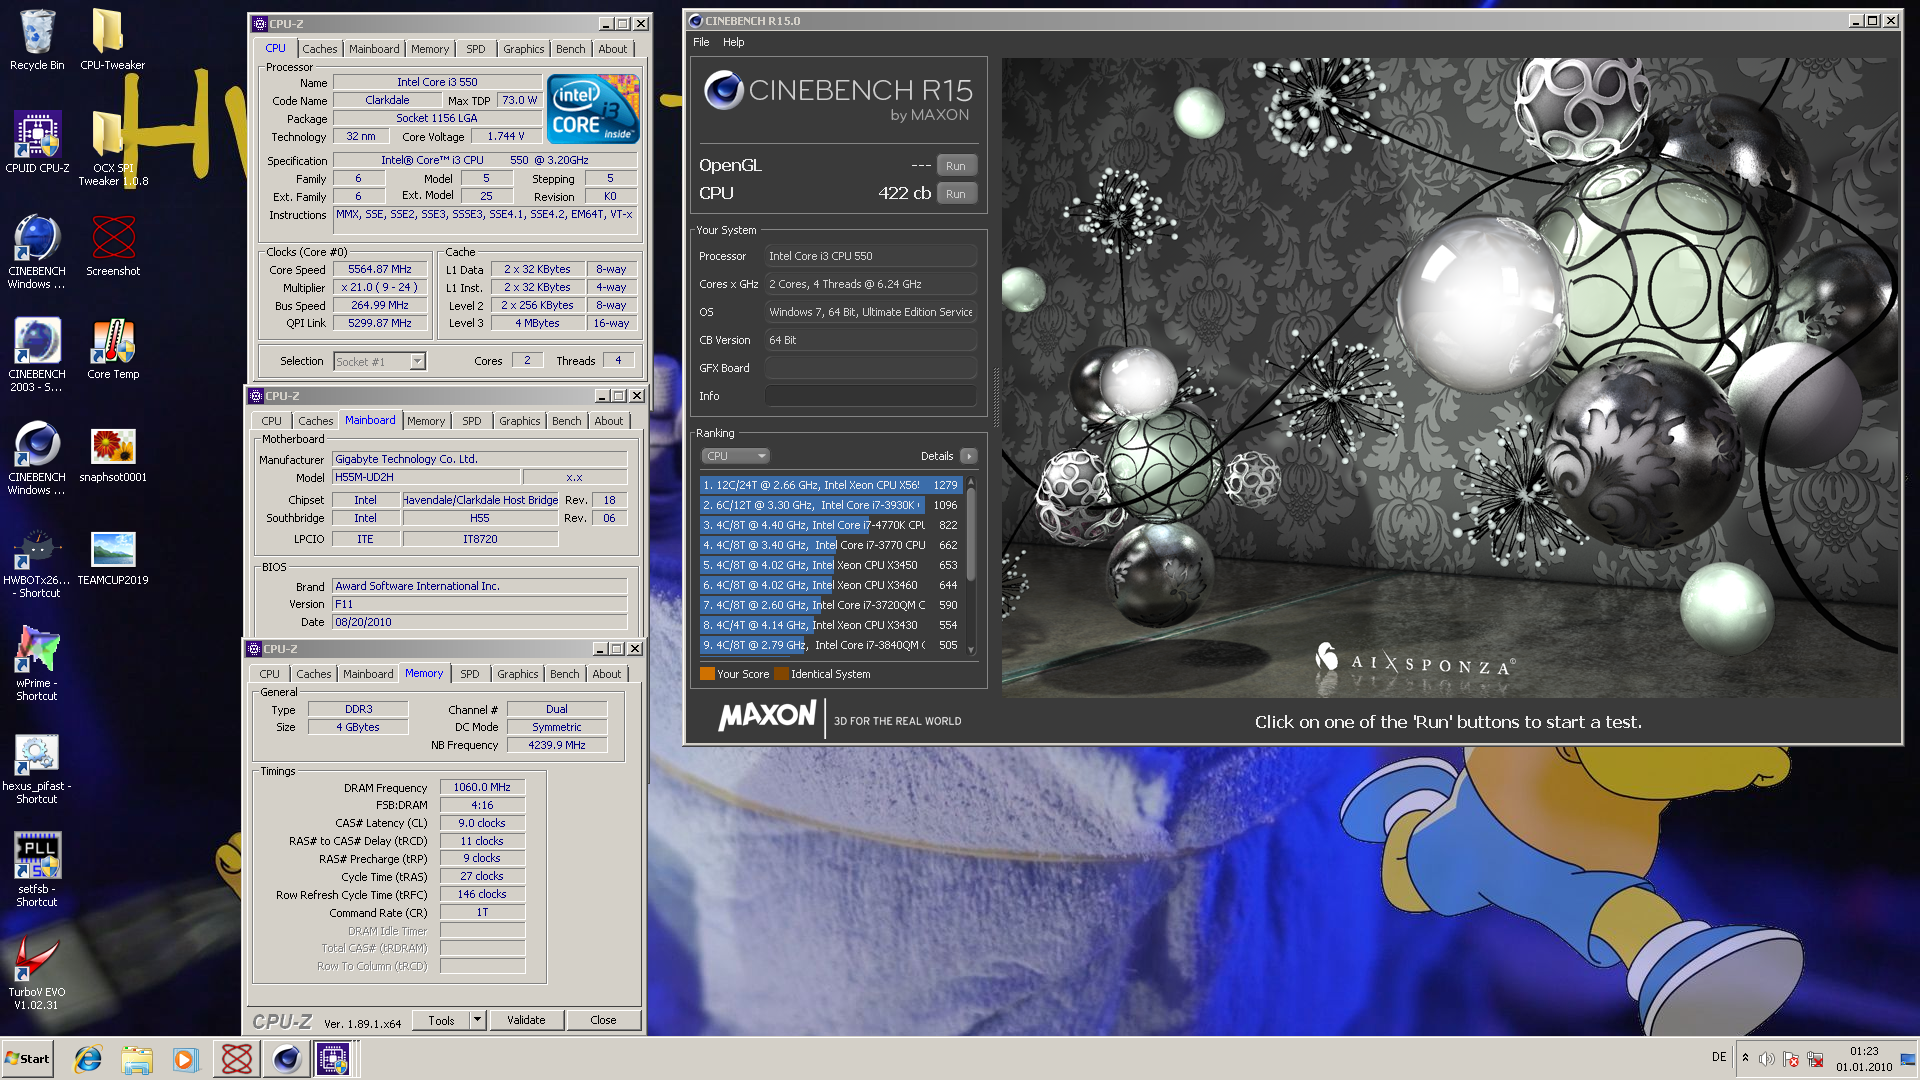Click the Cinebench R15 logo
Viewport: 1920px width, 1080px height.
(x=838, y=96)
